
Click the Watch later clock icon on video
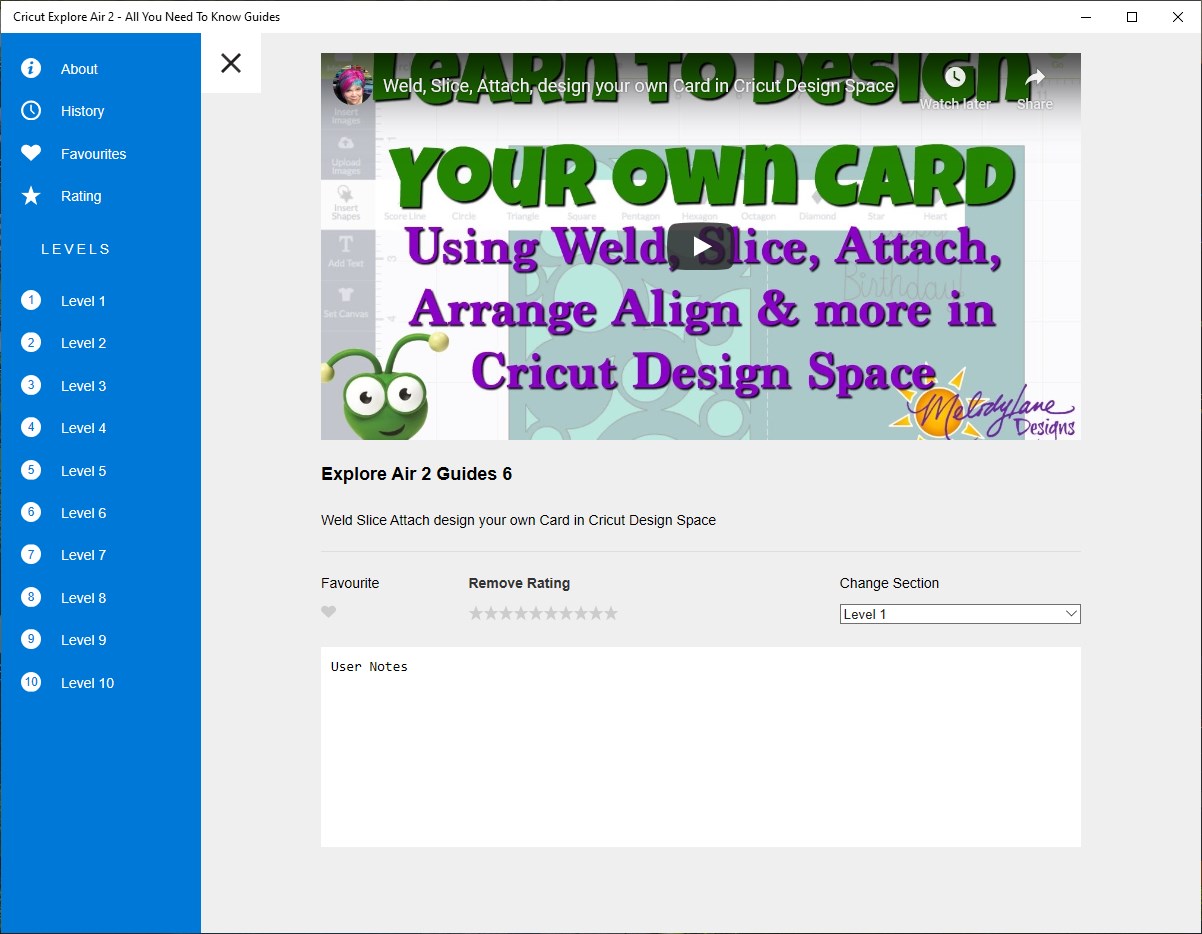pyautogui.click(x=955, y=77)
